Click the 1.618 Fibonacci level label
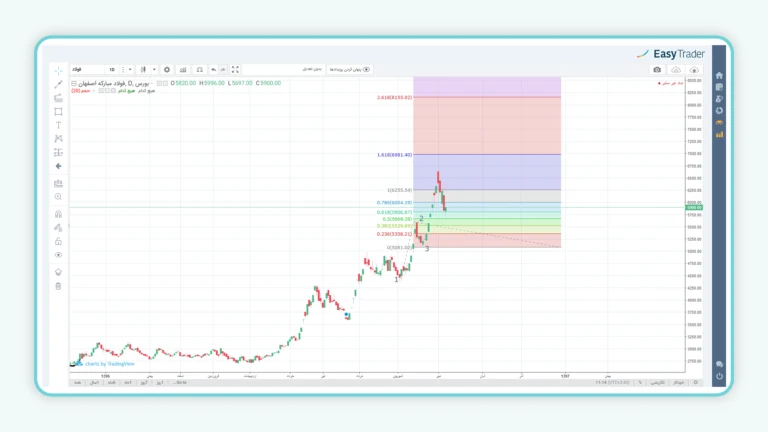The height and width of the screenshot is (432, 768). click(x=394, y=155)
